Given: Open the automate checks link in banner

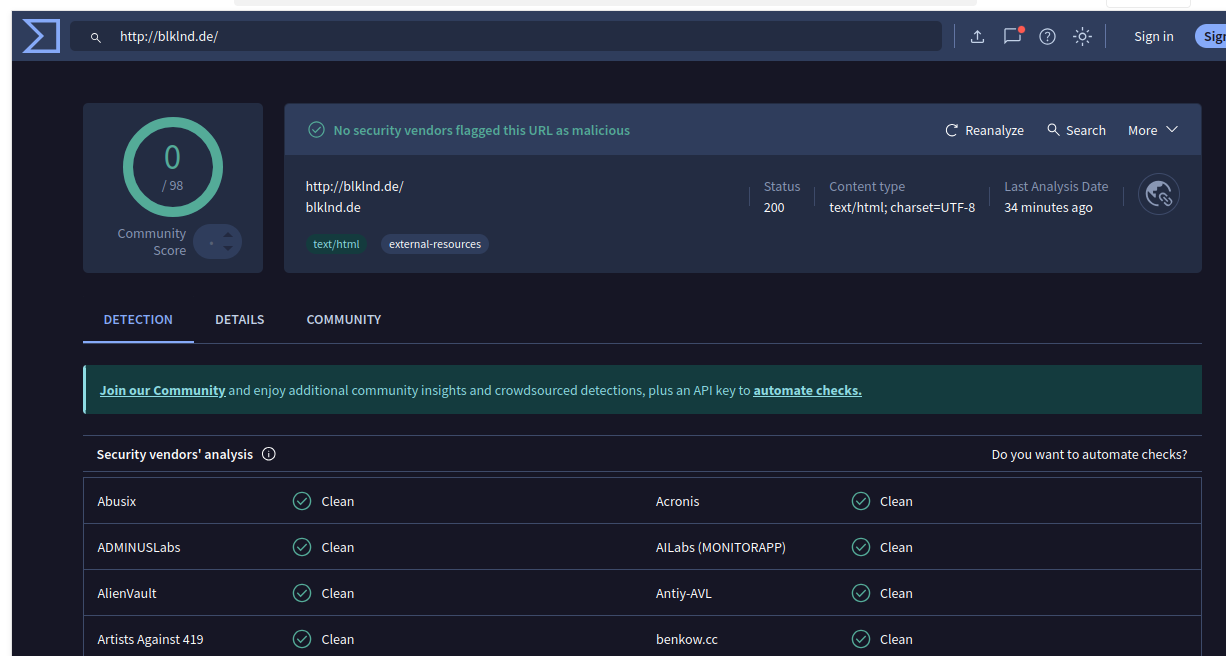Looking at the screenshot, I should tap(807, 391).
